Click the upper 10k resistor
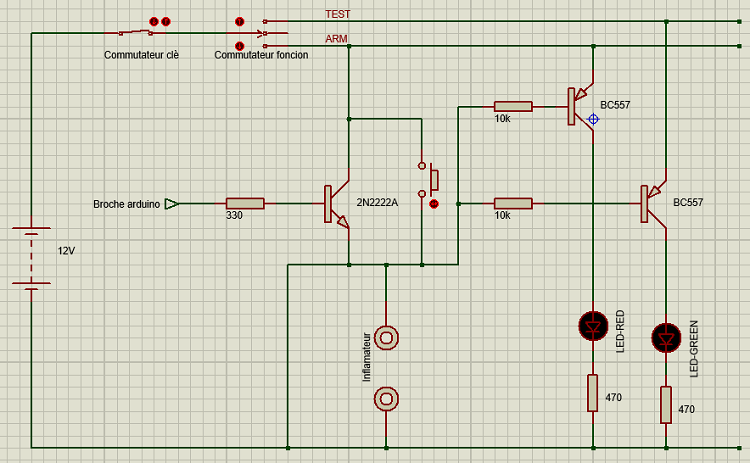This screenshot has width=750, height=463. [x=513, y=107]
